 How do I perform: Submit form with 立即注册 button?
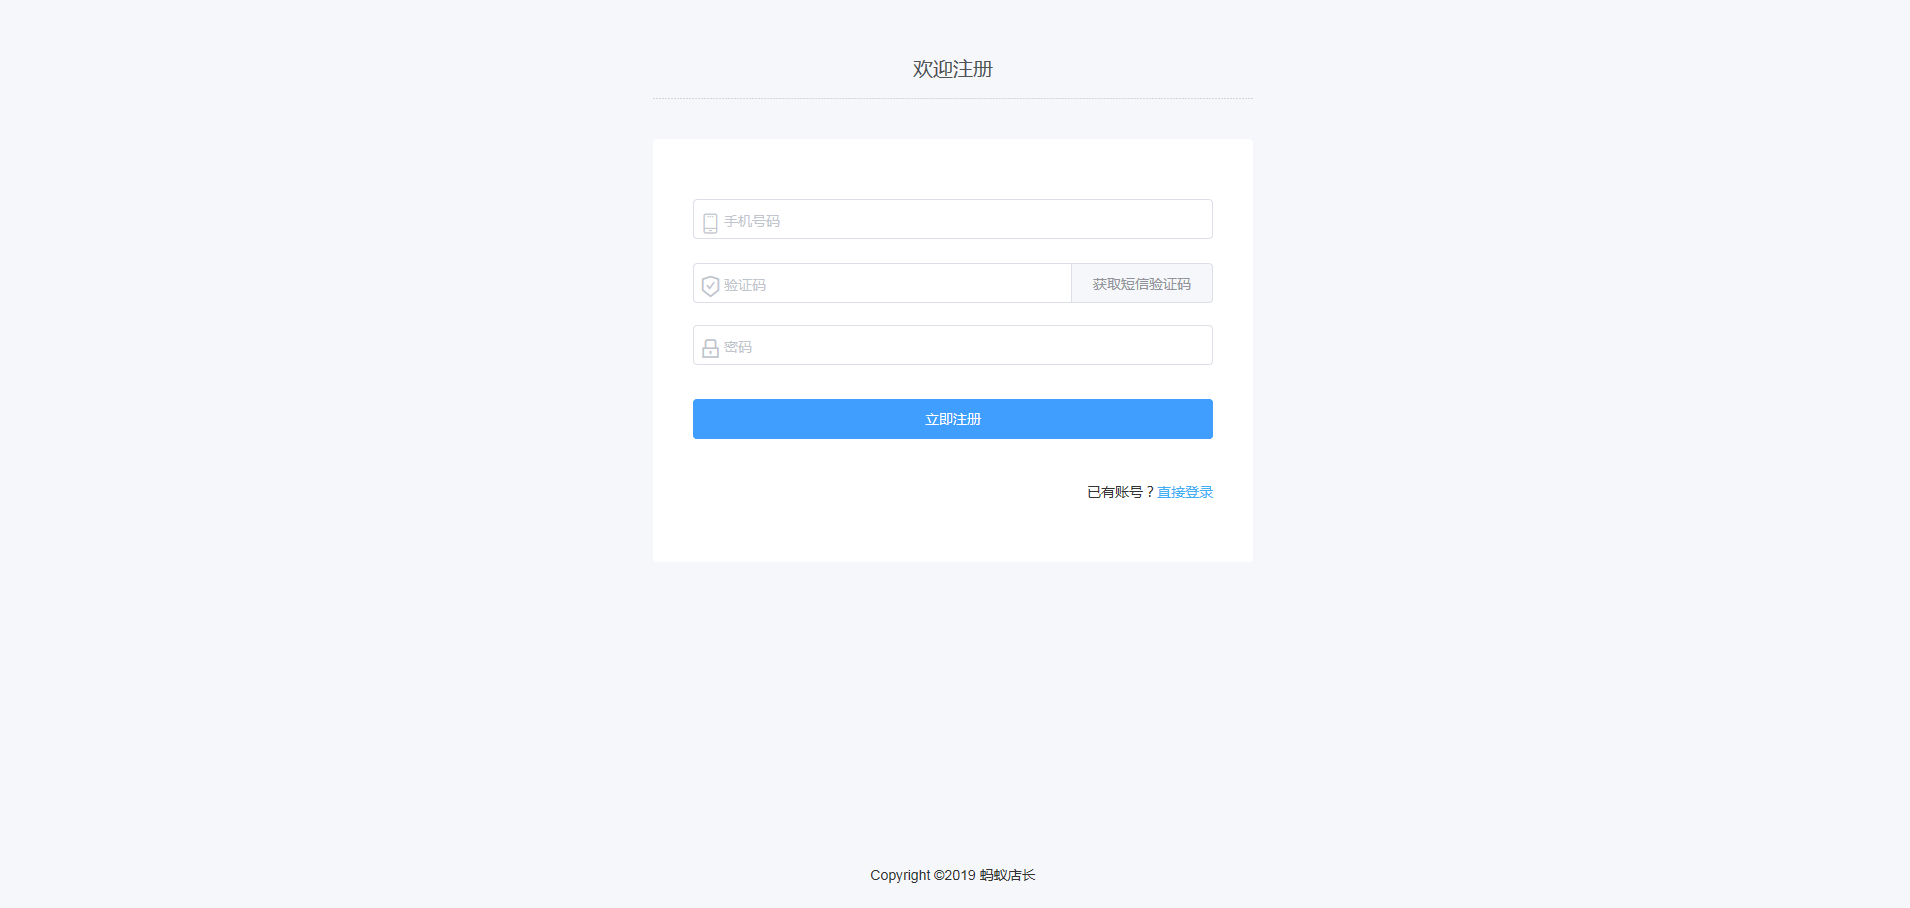pos(952,419)
